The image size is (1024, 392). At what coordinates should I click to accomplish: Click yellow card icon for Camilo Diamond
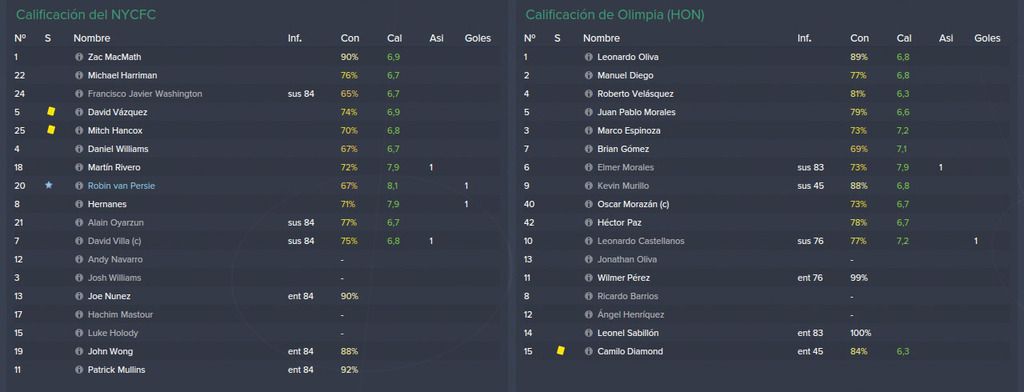point(560,351)
